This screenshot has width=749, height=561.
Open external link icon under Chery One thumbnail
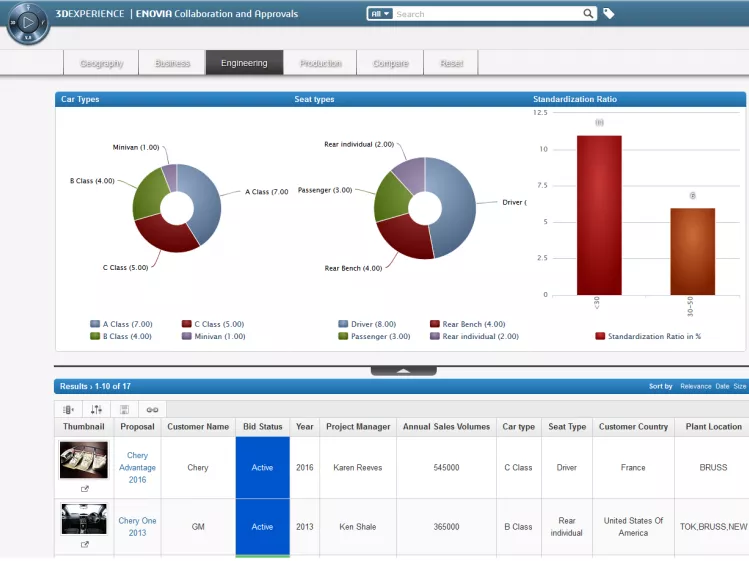pyautogui.click(x=85, y=544)
